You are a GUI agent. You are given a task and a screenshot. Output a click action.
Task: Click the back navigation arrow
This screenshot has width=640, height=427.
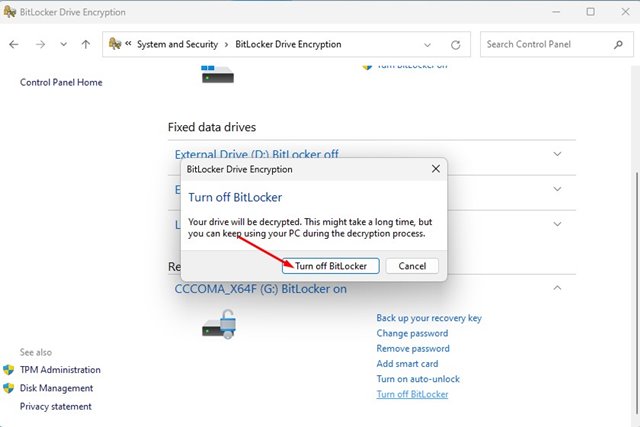coord(14,45)
